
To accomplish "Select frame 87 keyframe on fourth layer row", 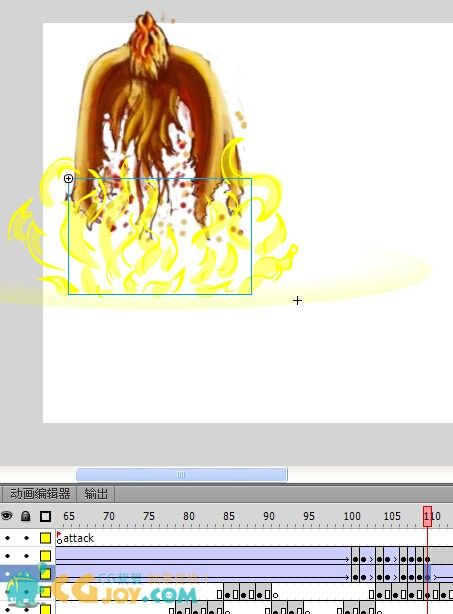I will [x=243, y=592].
